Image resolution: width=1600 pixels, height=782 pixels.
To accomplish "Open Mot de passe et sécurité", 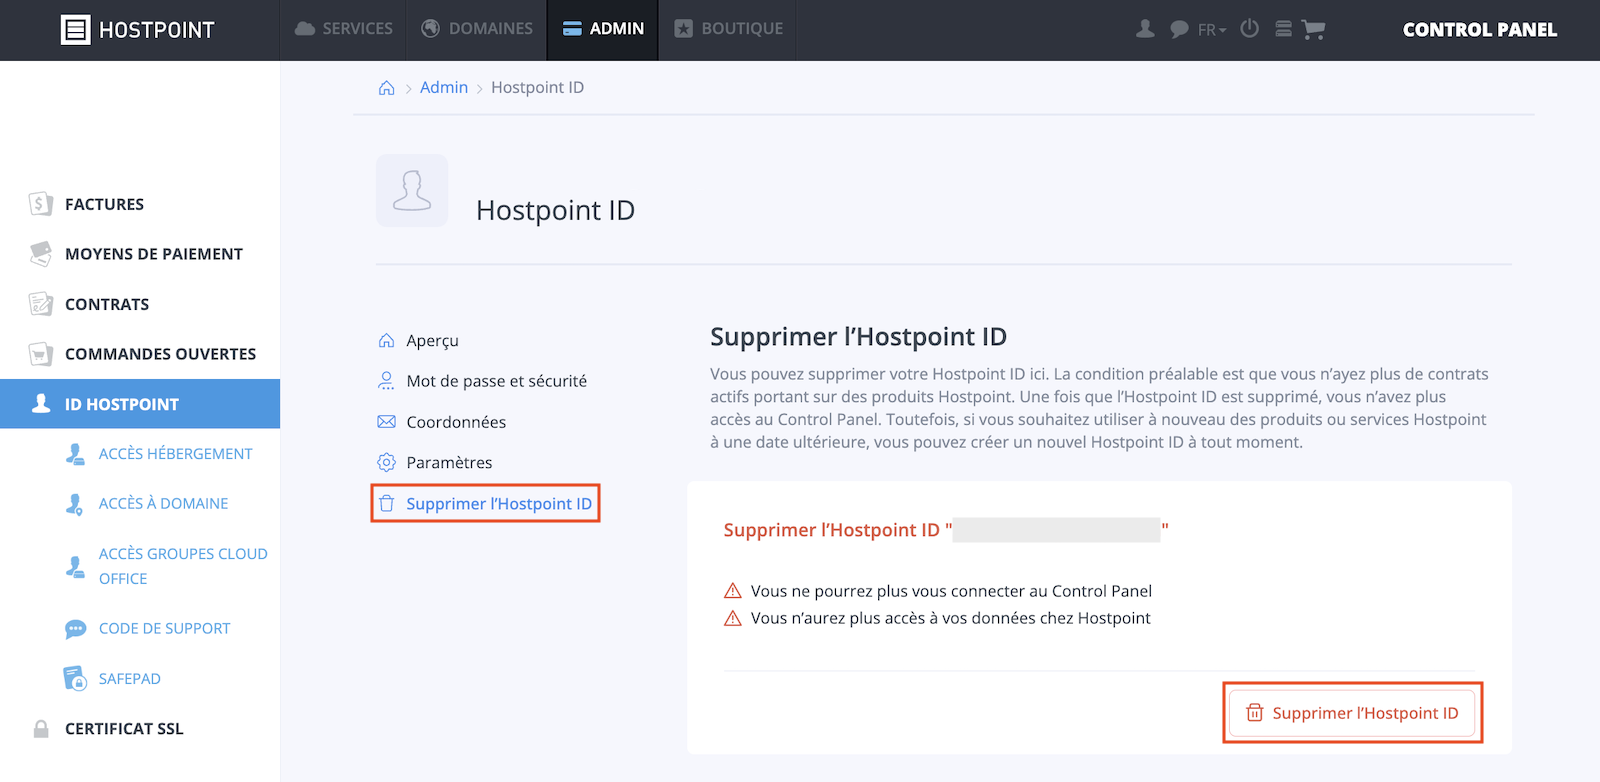I will tap(497, 381).
